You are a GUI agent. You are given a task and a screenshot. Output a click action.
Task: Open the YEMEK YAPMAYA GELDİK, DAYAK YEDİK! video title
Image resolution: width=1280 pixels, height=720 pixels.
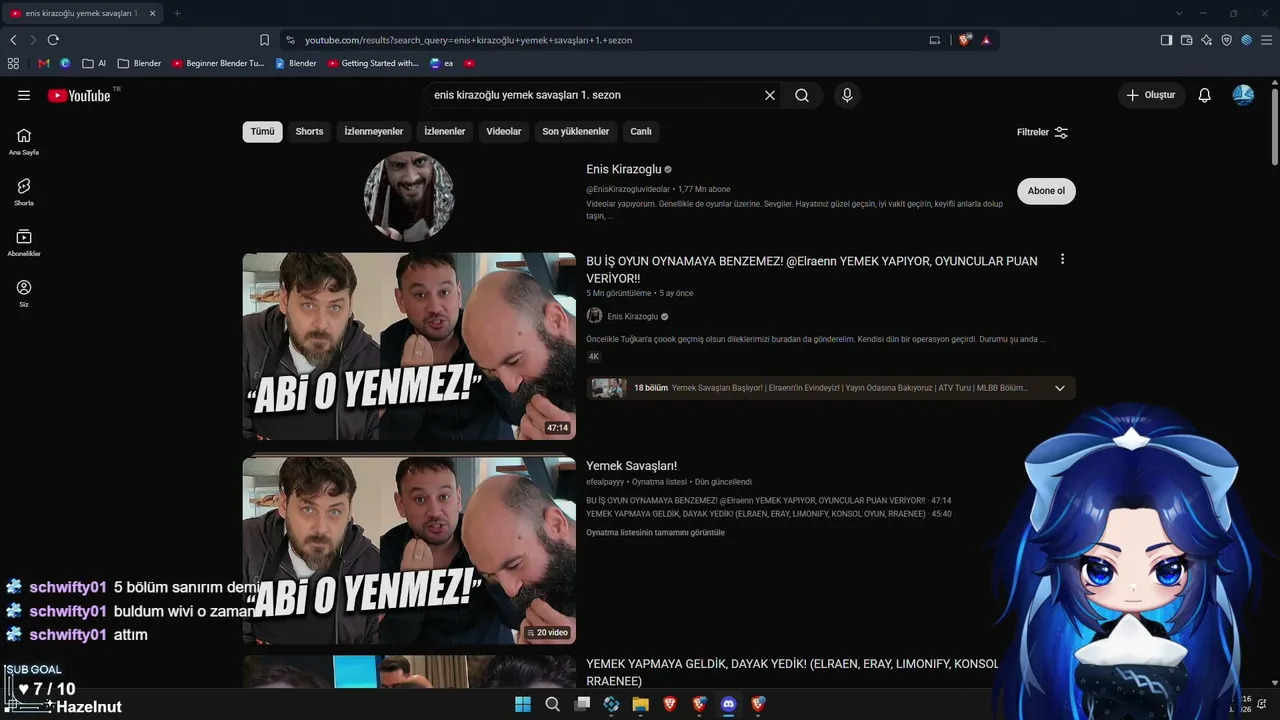pyautogui.click(x=793, y=672)
